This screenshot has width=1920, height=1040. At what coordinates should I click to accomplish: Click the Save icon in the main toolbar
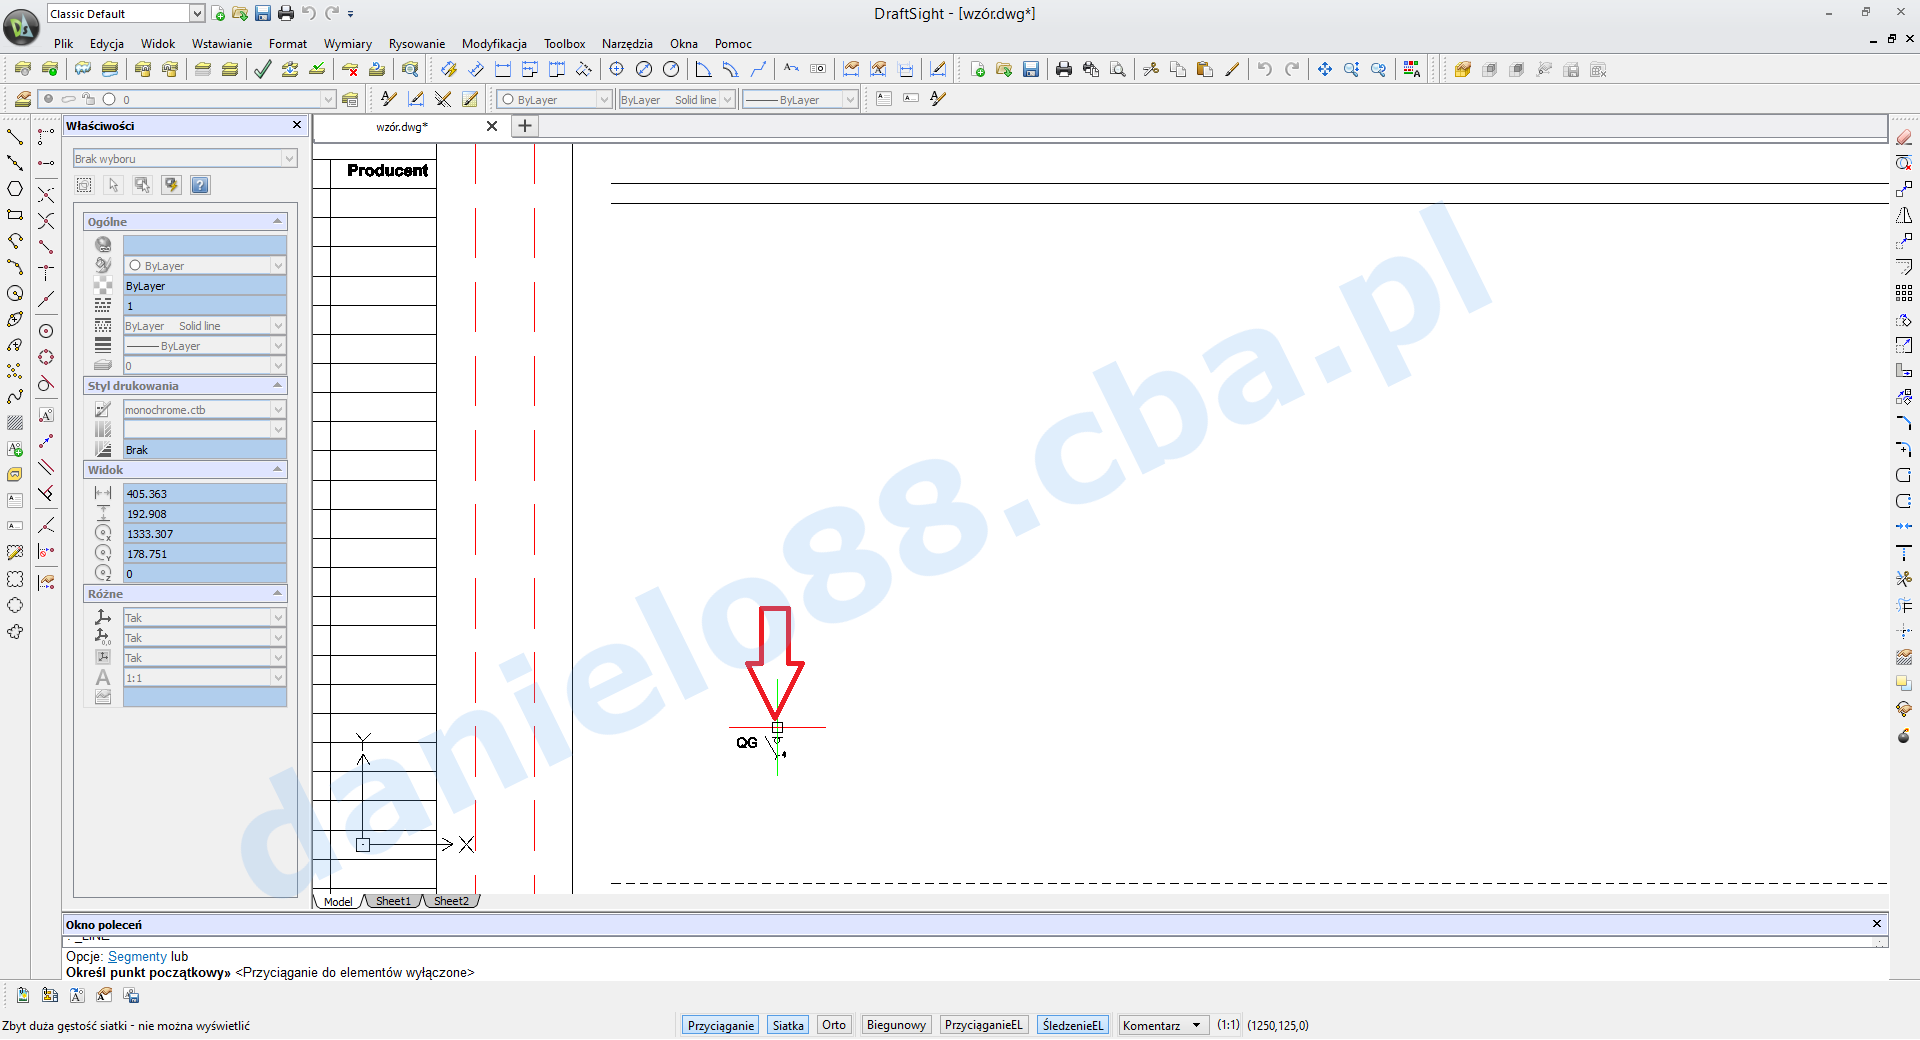point(1031,69)
